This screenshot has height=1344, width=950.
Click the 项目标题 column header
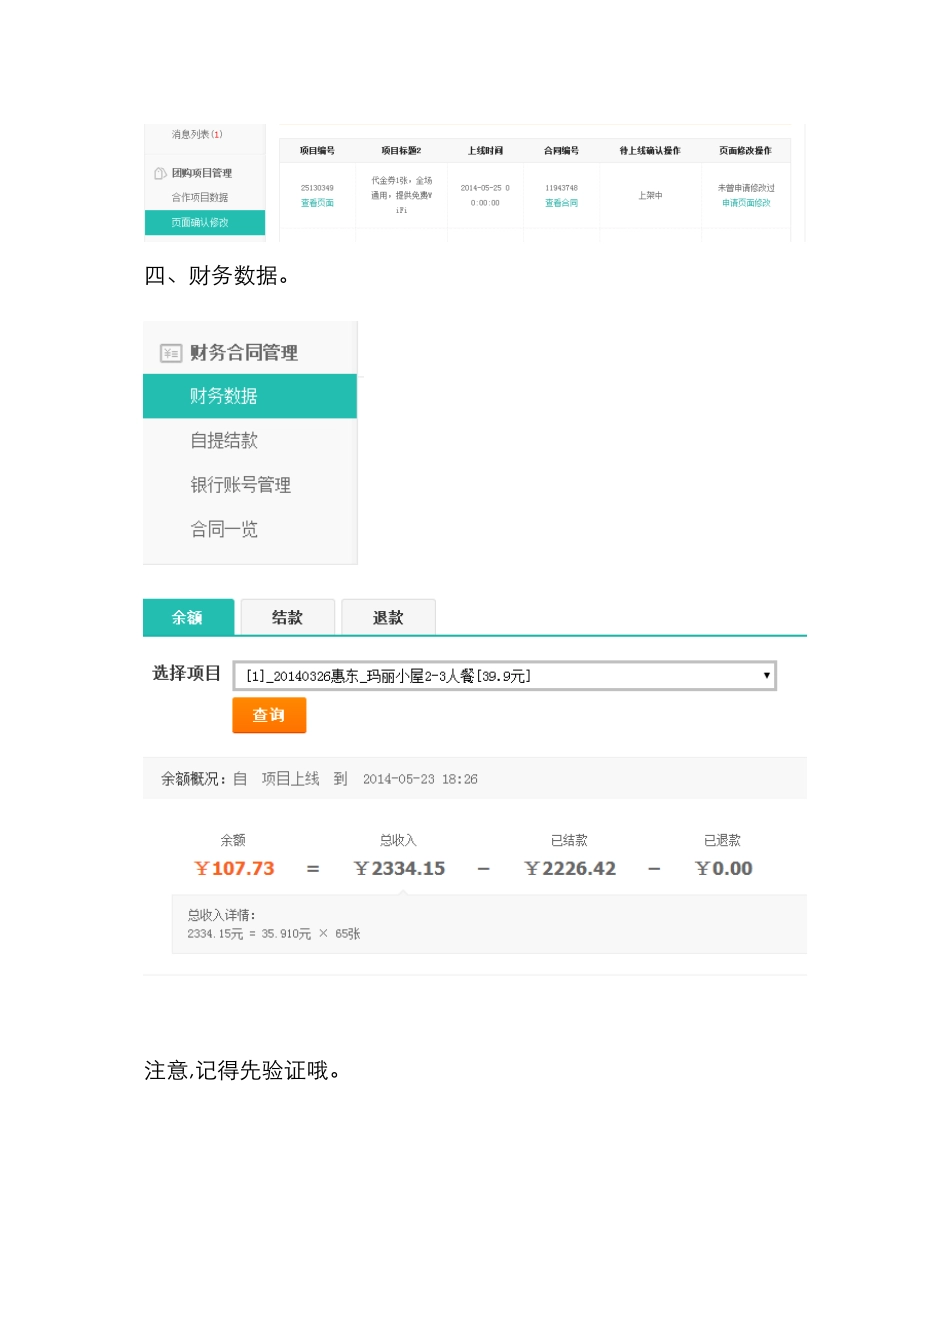coord(401,151)
